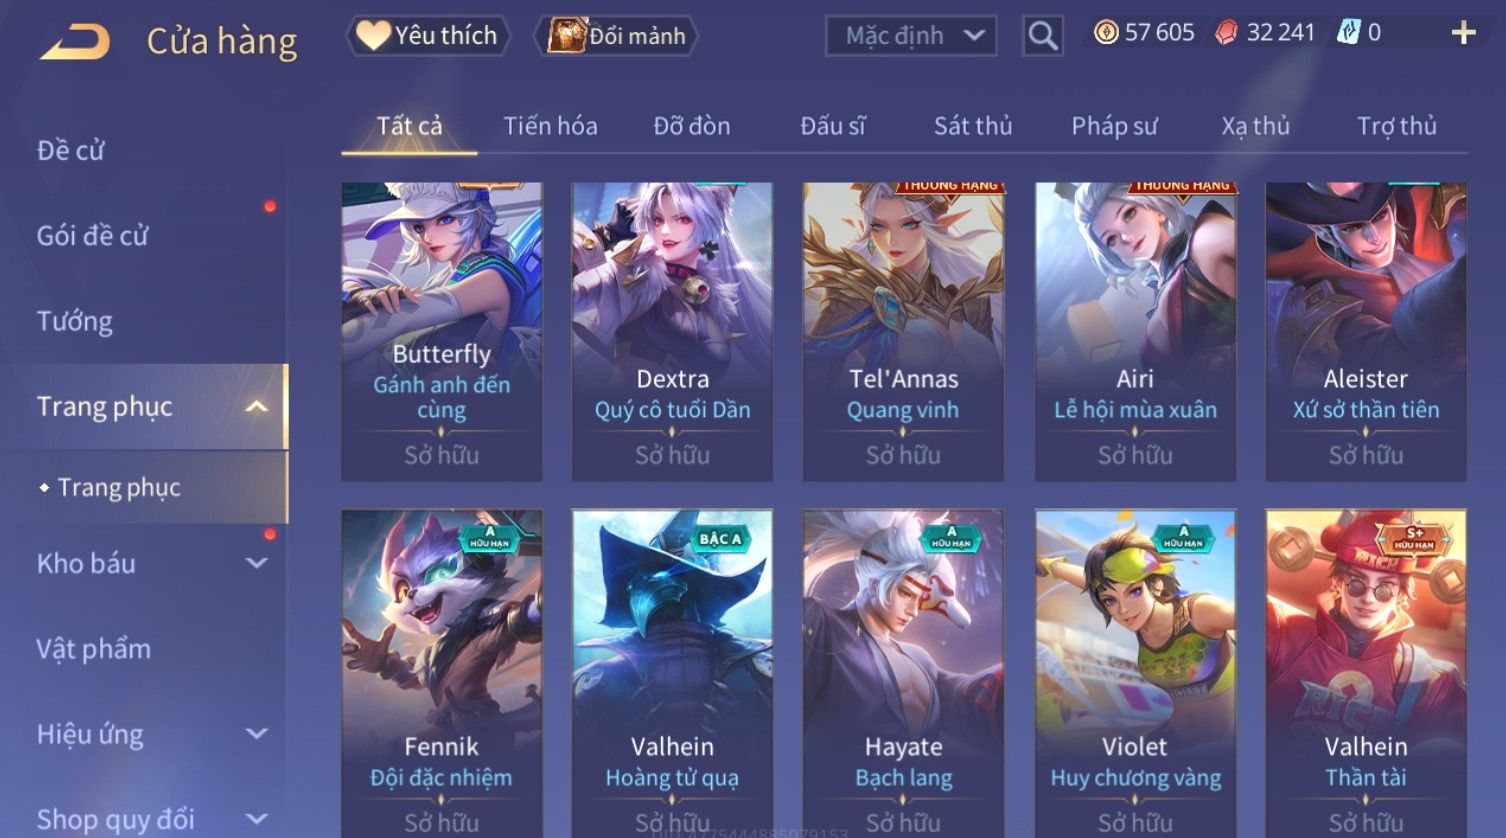The width and height of the screenshot is (1506, 838).
Task: Click the heart icon on Yêu thích
Action: (373, 35)
